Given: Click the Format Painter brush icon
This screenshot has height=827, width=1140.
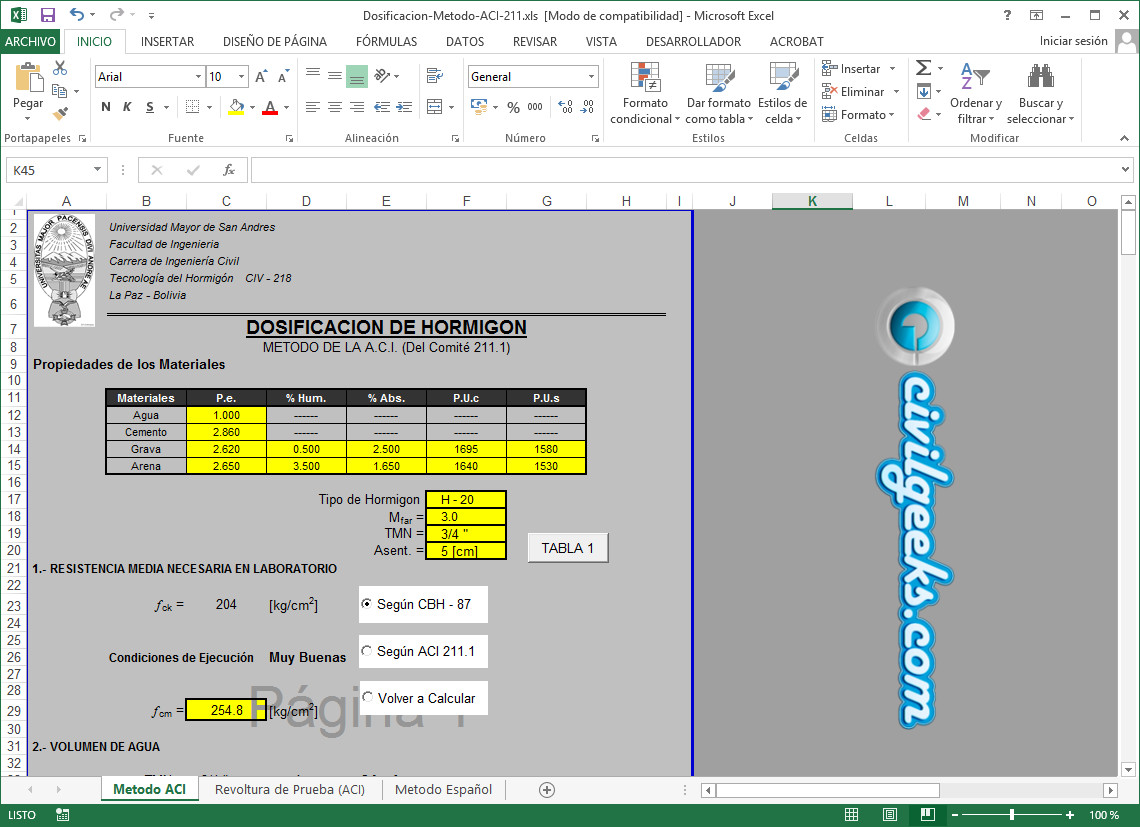Looking at the screenshot, I should 60,114.
